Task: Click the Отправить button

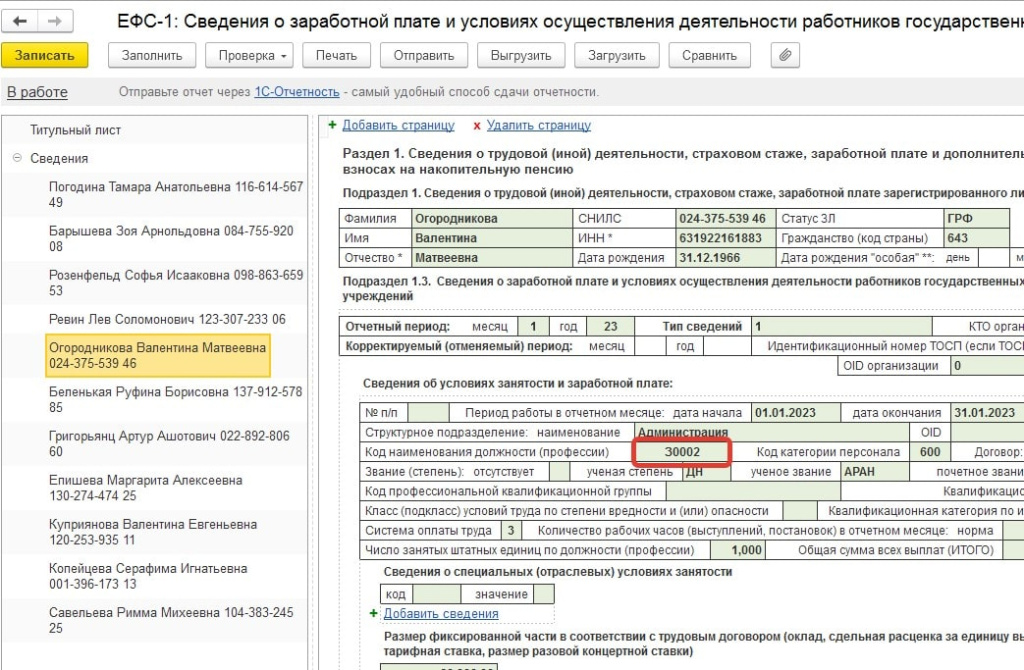Action: (x=425, y=55)
